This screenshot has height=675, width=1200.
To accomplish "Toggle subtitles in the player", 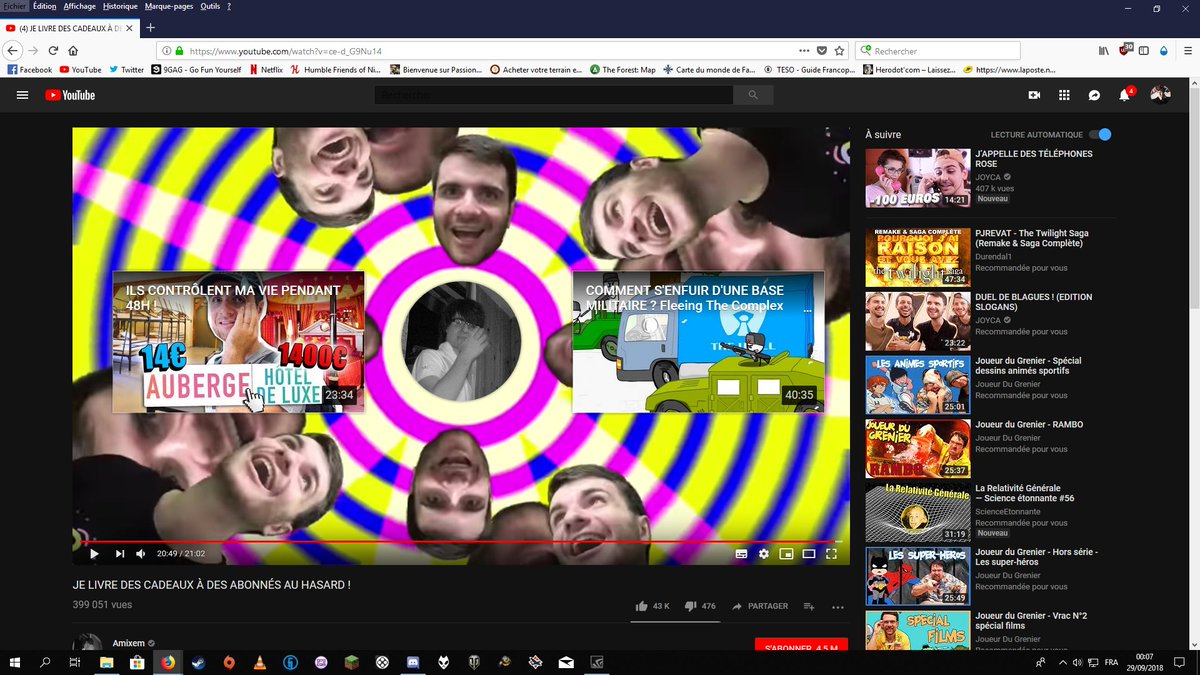I will (741, 553).
